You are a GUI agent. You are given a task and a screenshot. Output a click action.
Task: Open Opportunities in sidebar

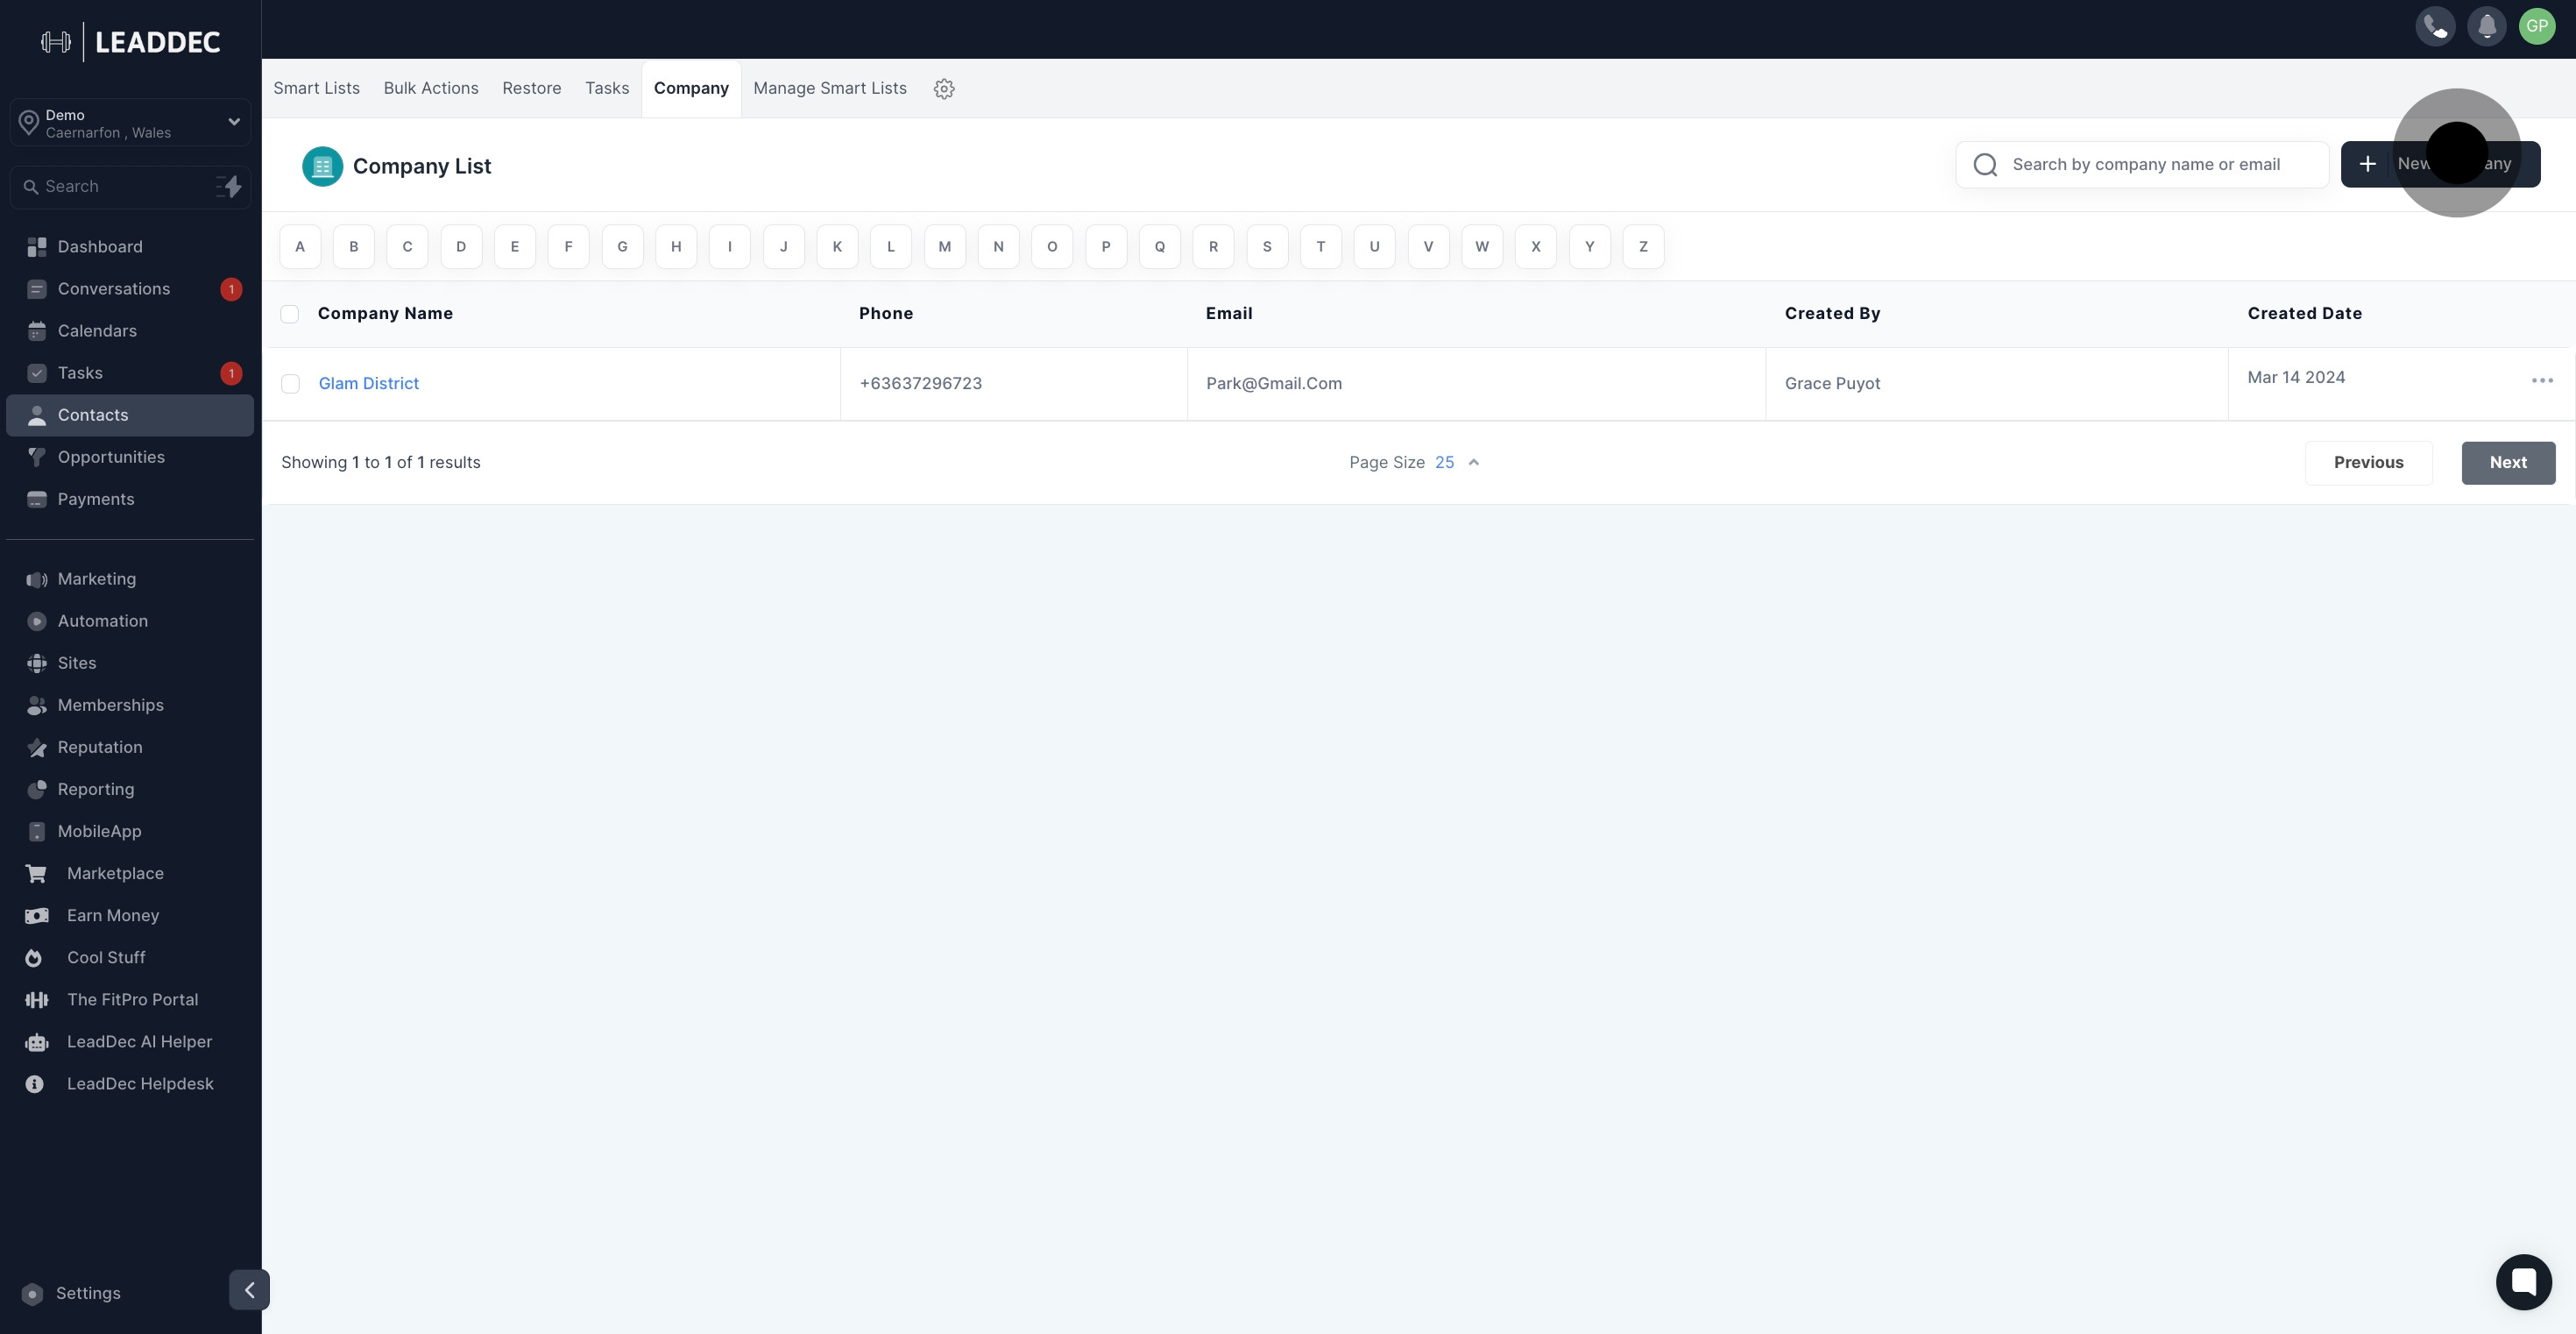click(130, 457)
